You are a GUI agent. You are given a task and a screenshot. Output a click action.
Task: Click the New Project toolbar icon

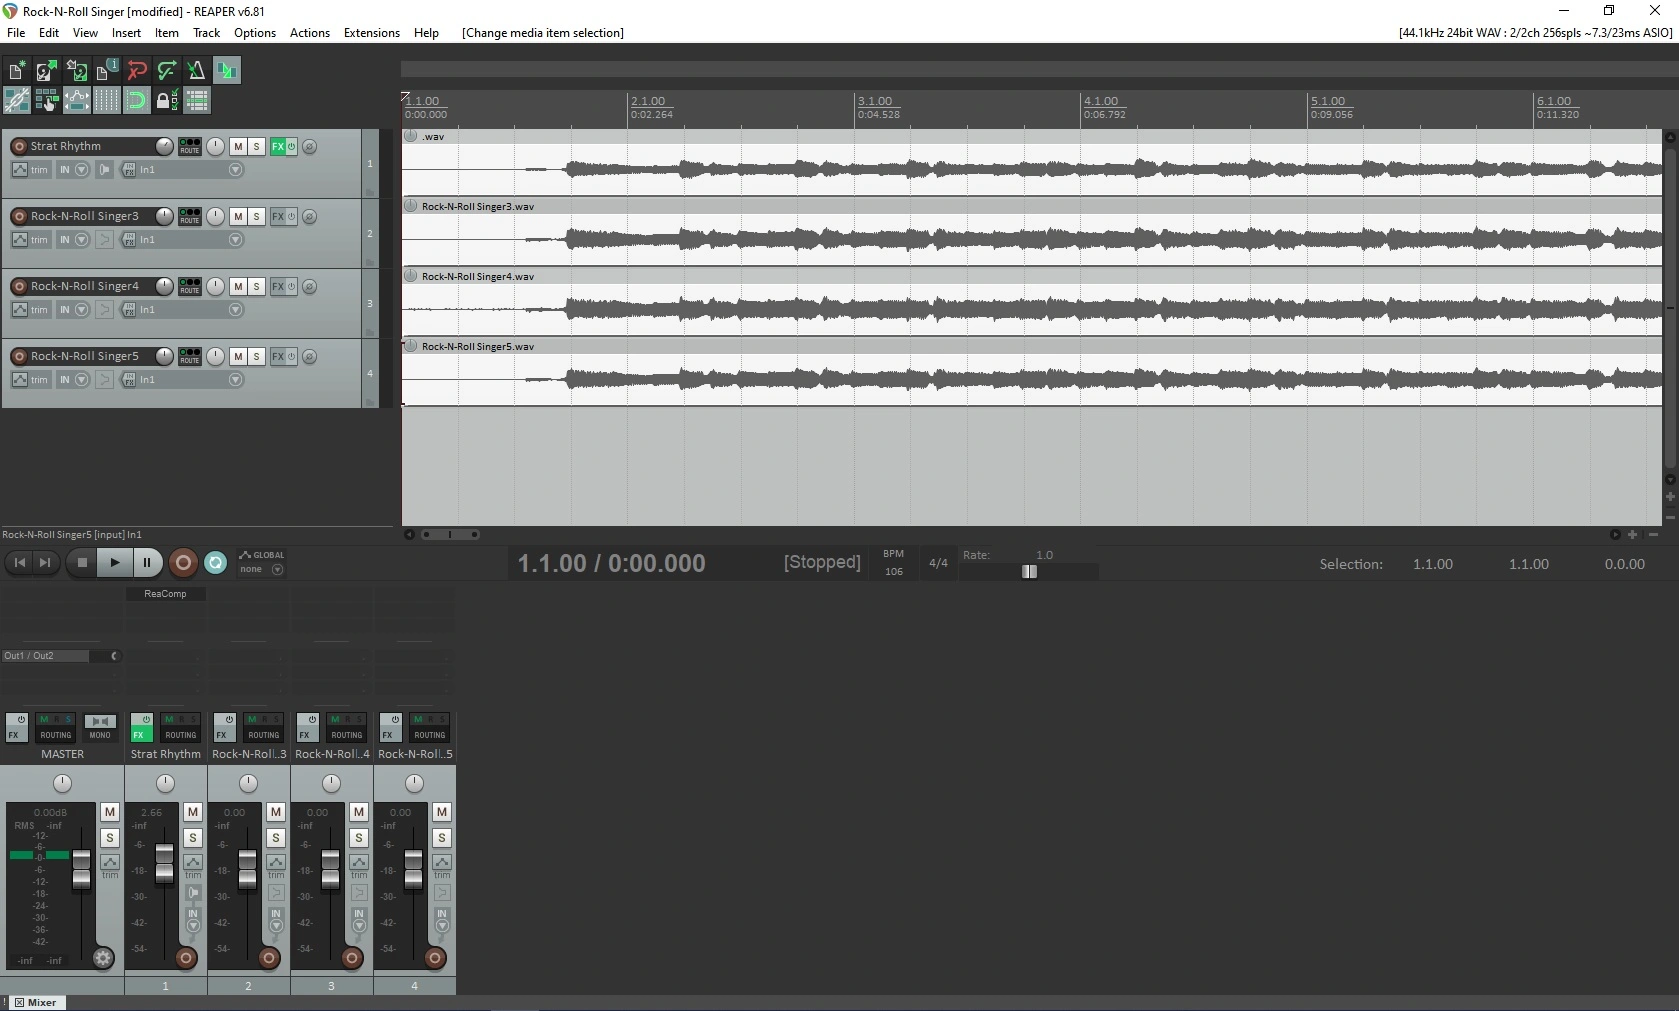[x=17, y=70]
